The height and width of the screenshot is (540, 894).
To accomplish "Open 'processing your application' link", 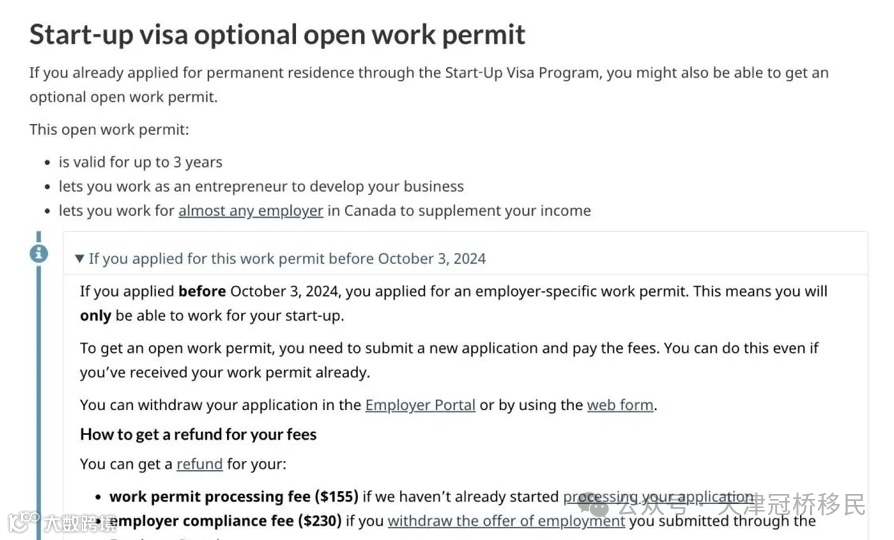I will (x=659, y=497).
